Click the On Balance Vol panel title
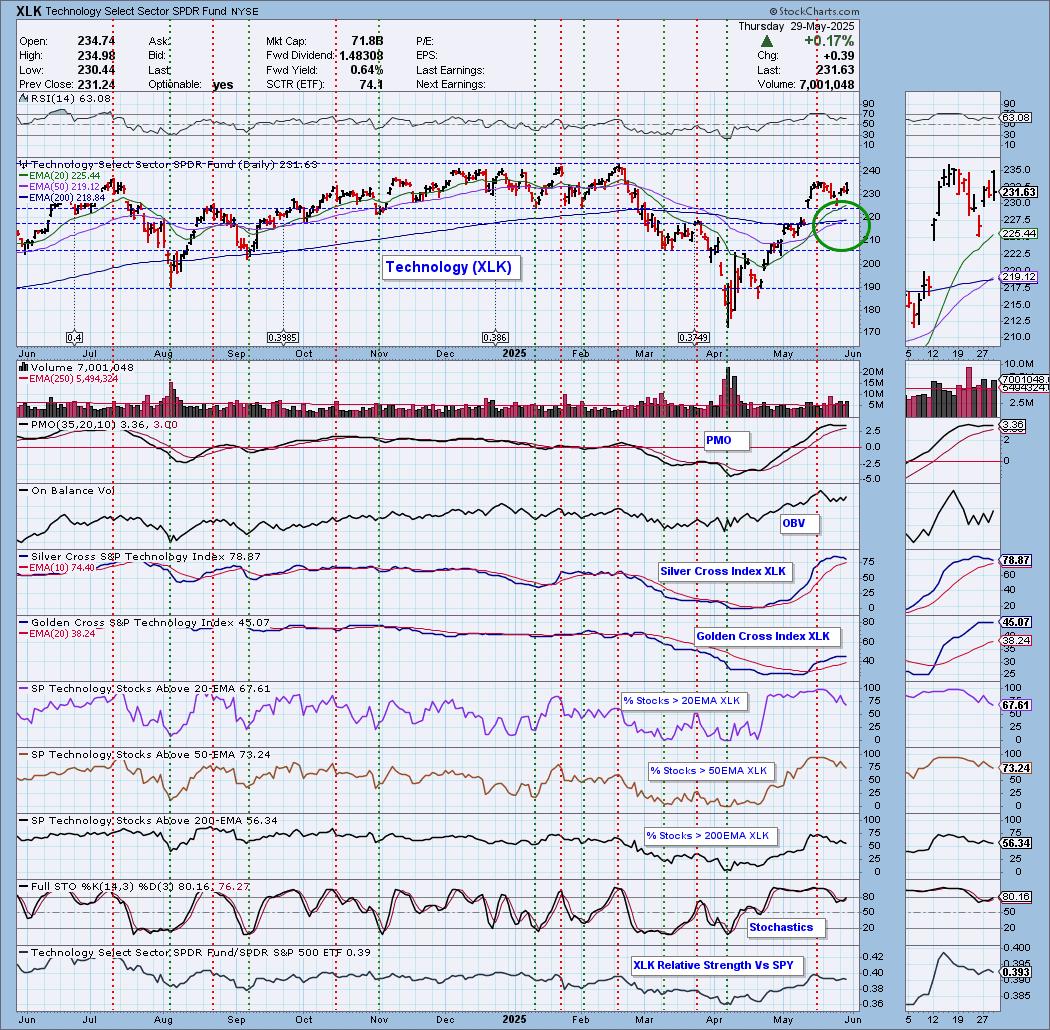The image size is (1050, 1030). click(x=67, y=490)
